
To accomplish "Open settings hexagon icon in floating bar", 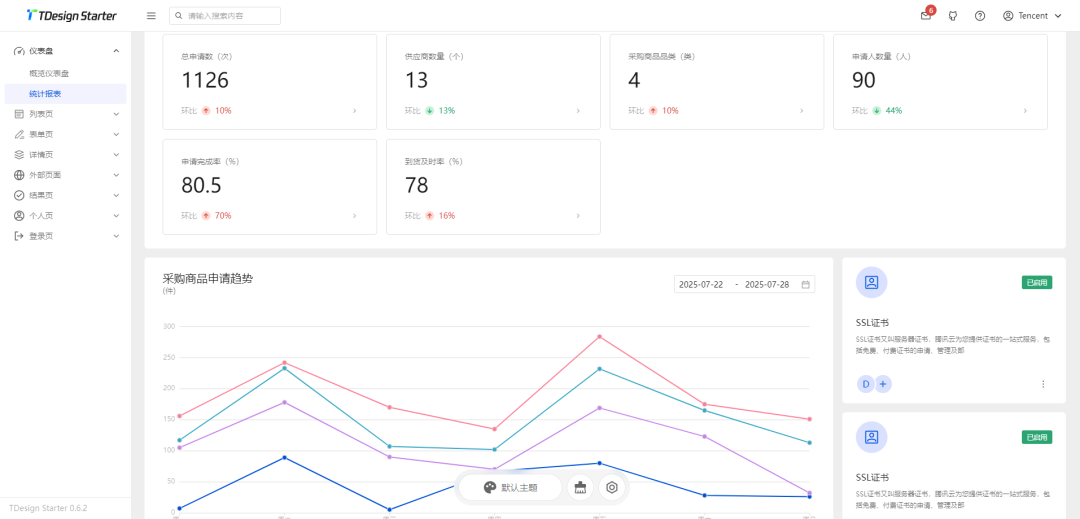I will coord(612,487).
